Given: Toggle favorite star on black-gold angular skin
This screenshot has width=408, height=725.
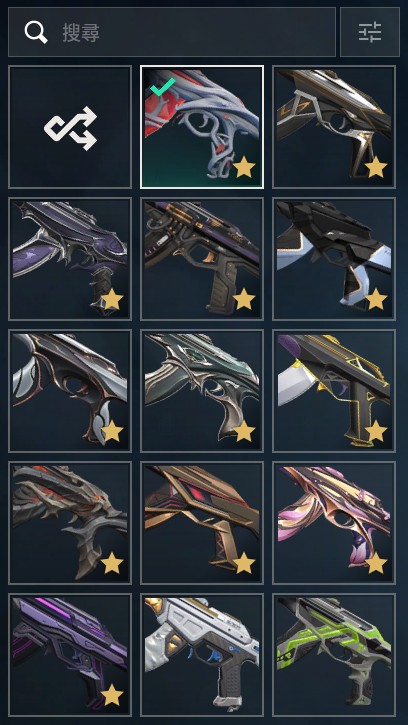Looking at the screenshot, I should 376,167.
